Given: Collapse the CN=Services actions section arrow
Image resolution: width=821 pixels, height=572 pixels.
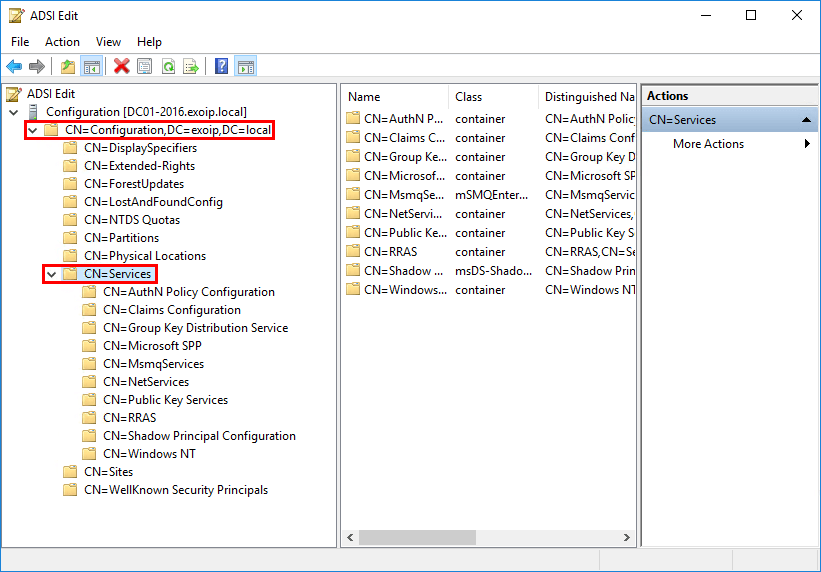Looking at the screenshot, I should [x=806, y=120].
